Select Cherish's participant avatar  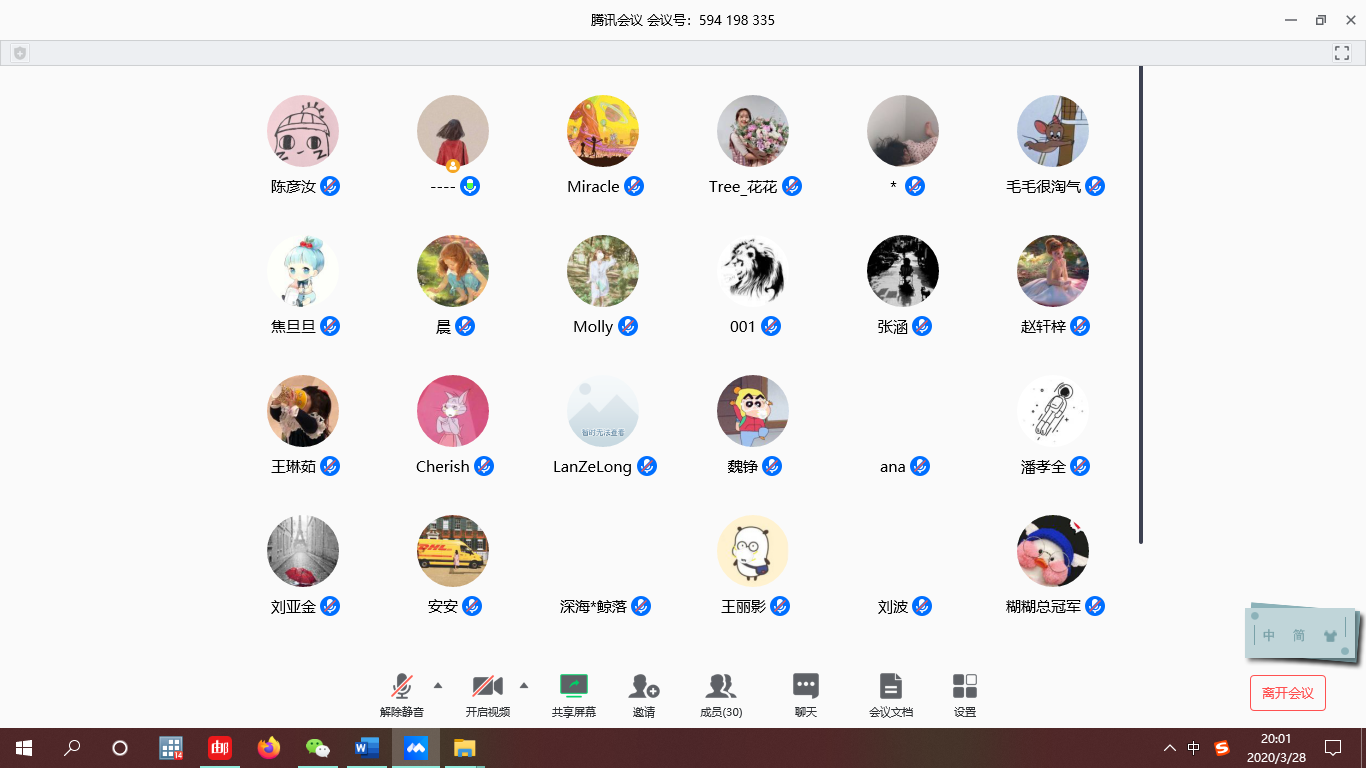[453, 411]
